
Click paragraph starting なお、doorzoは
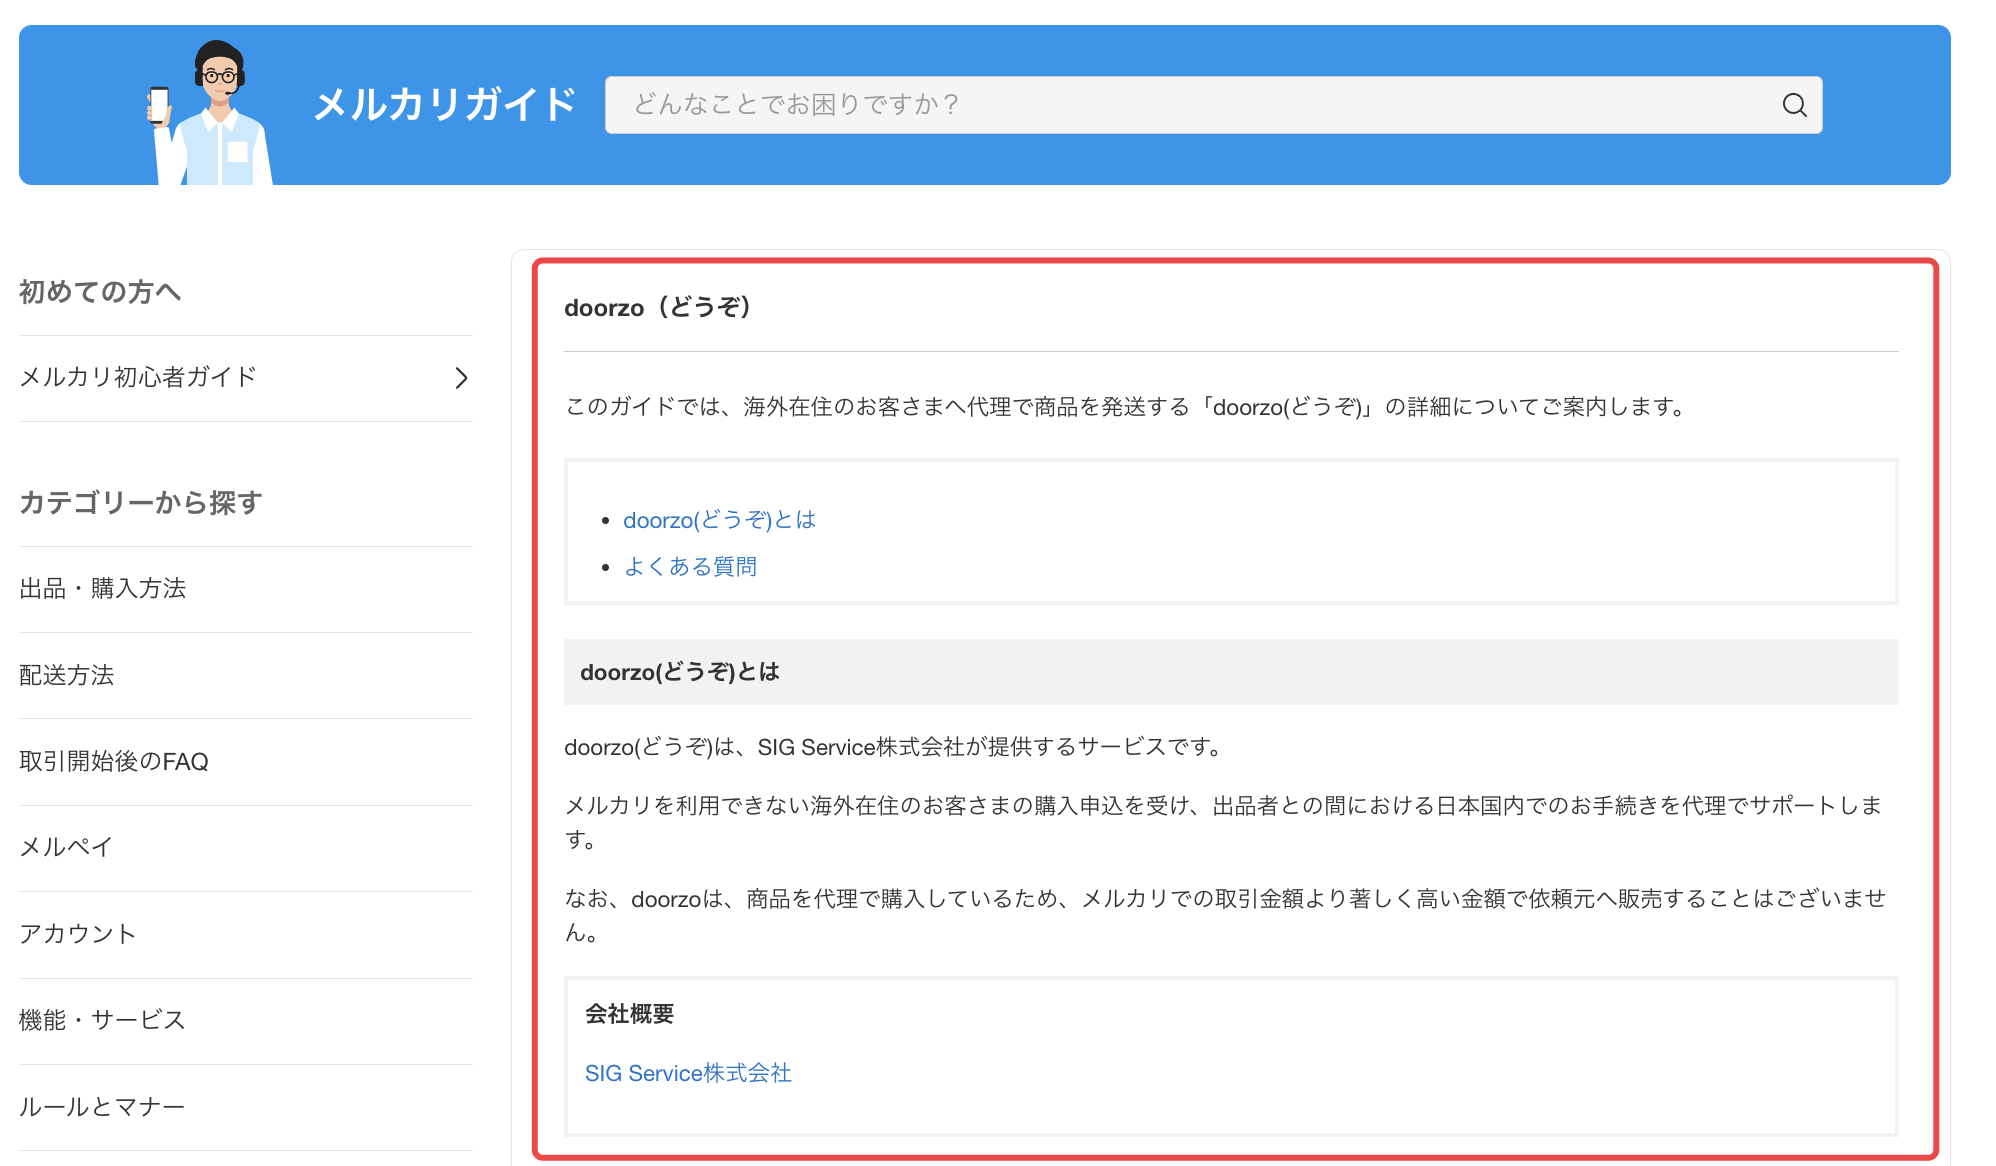tap(1225, 915)
